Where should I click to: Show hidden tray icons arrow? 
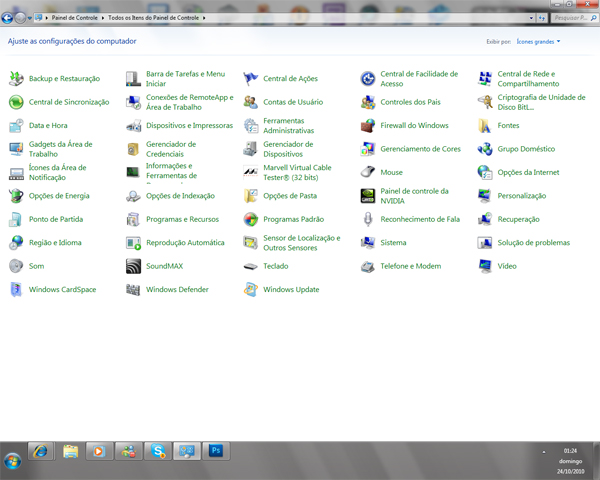[544, 452]
